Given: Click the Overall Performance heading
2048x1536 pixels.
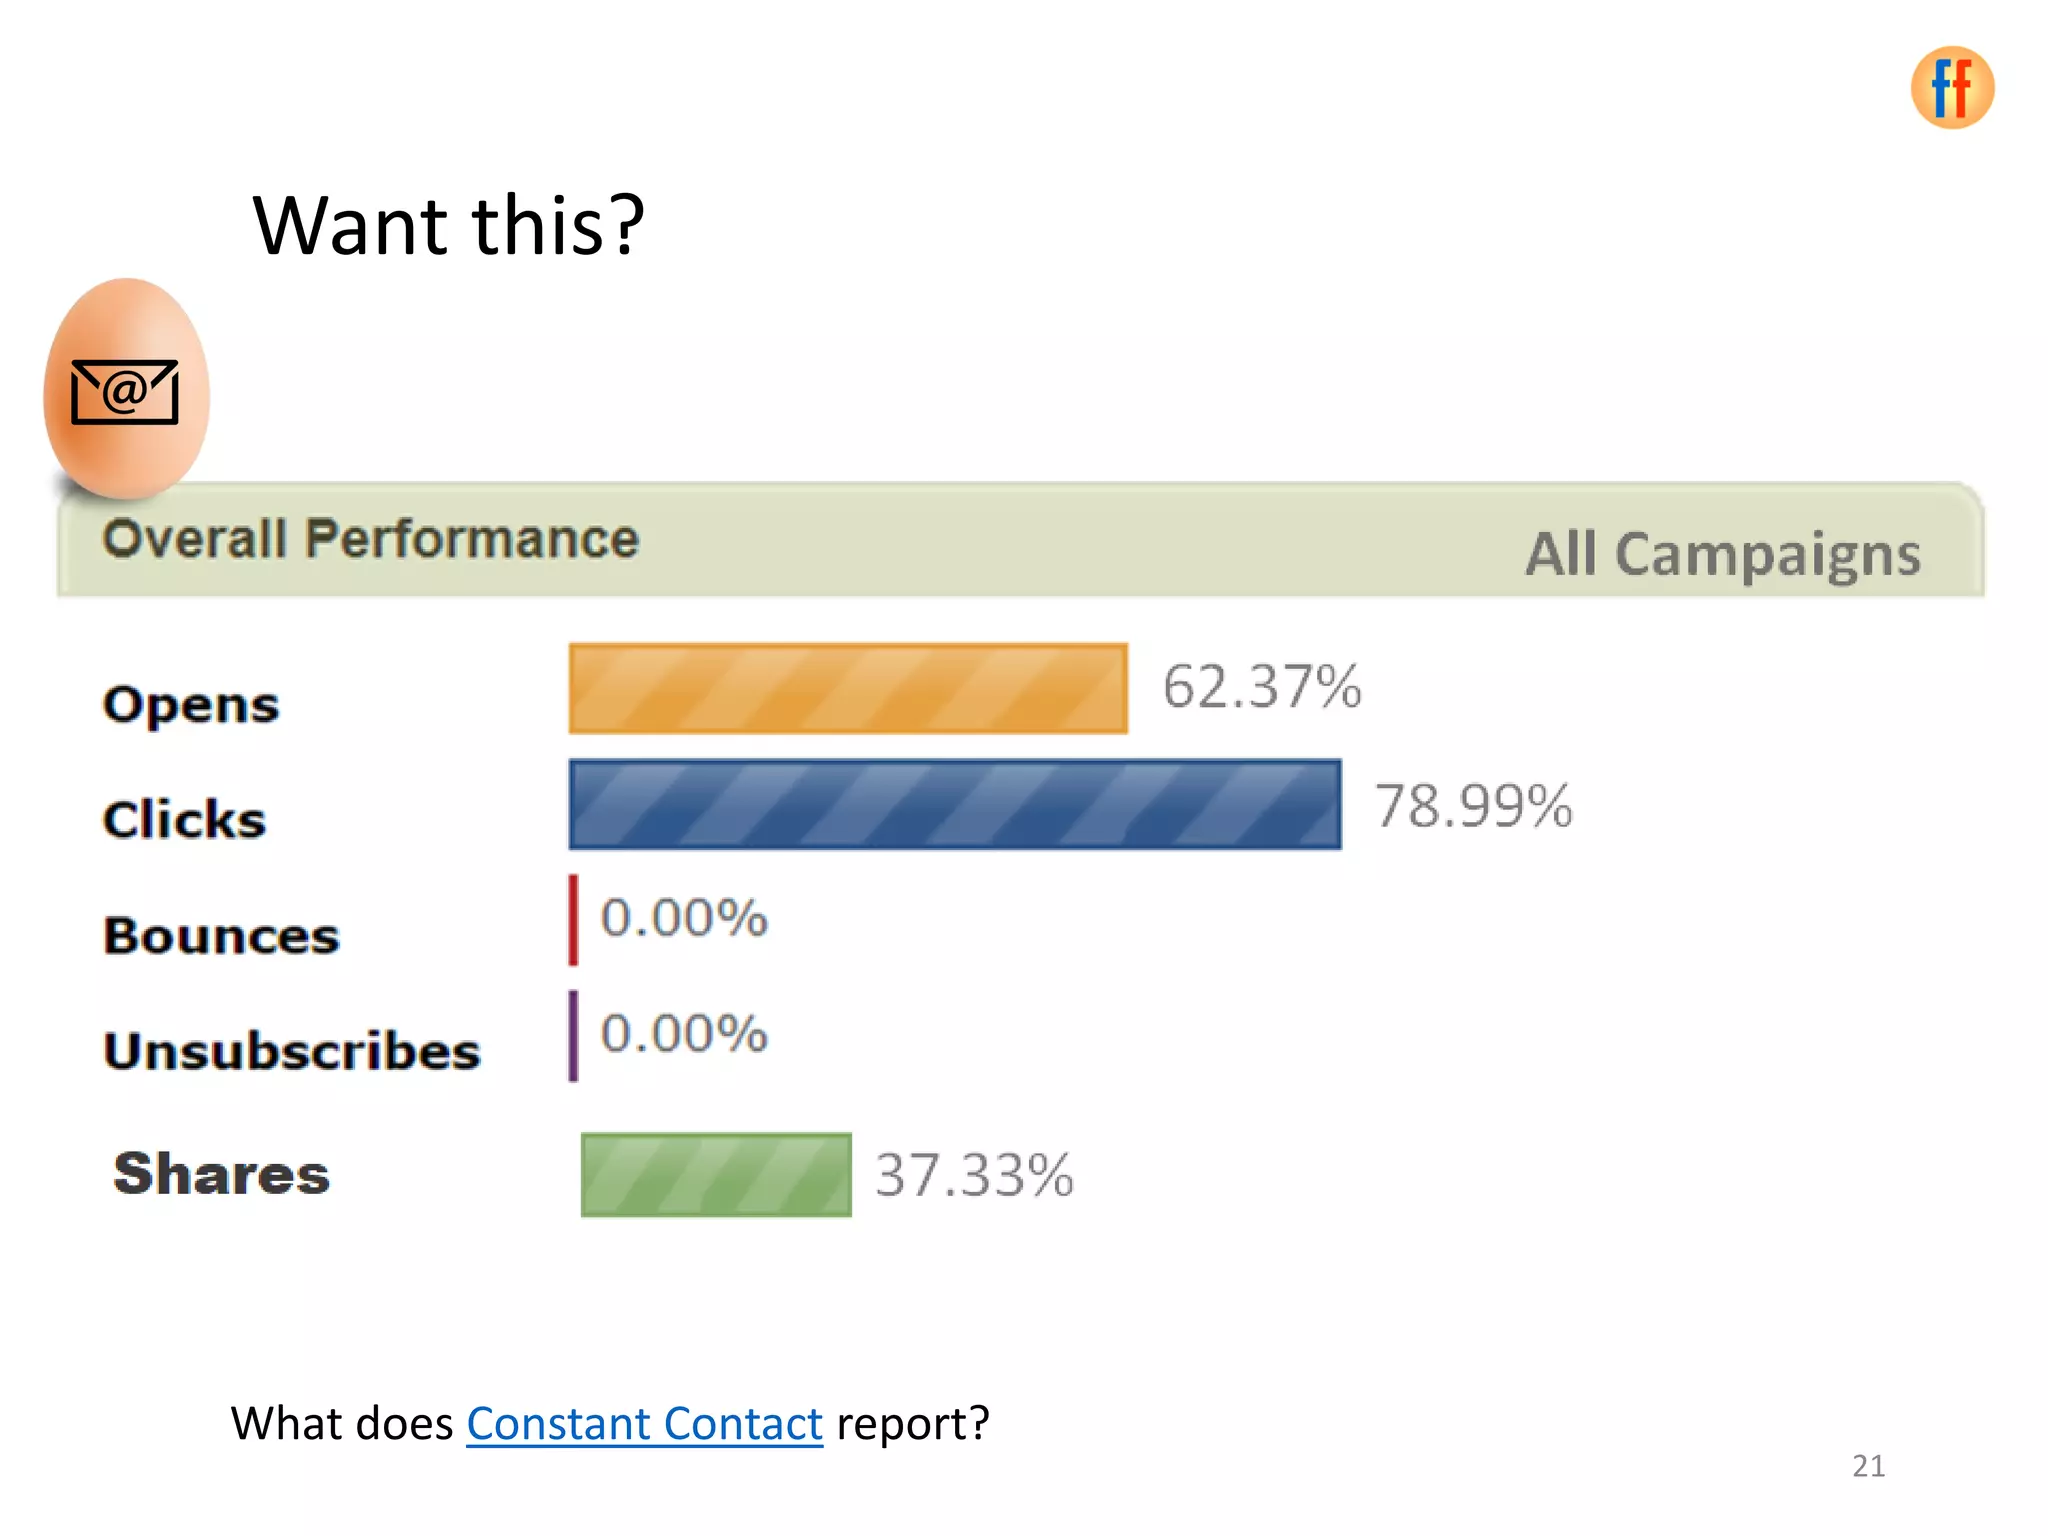Looking at the screenshot, I should (x=371, y=539).
